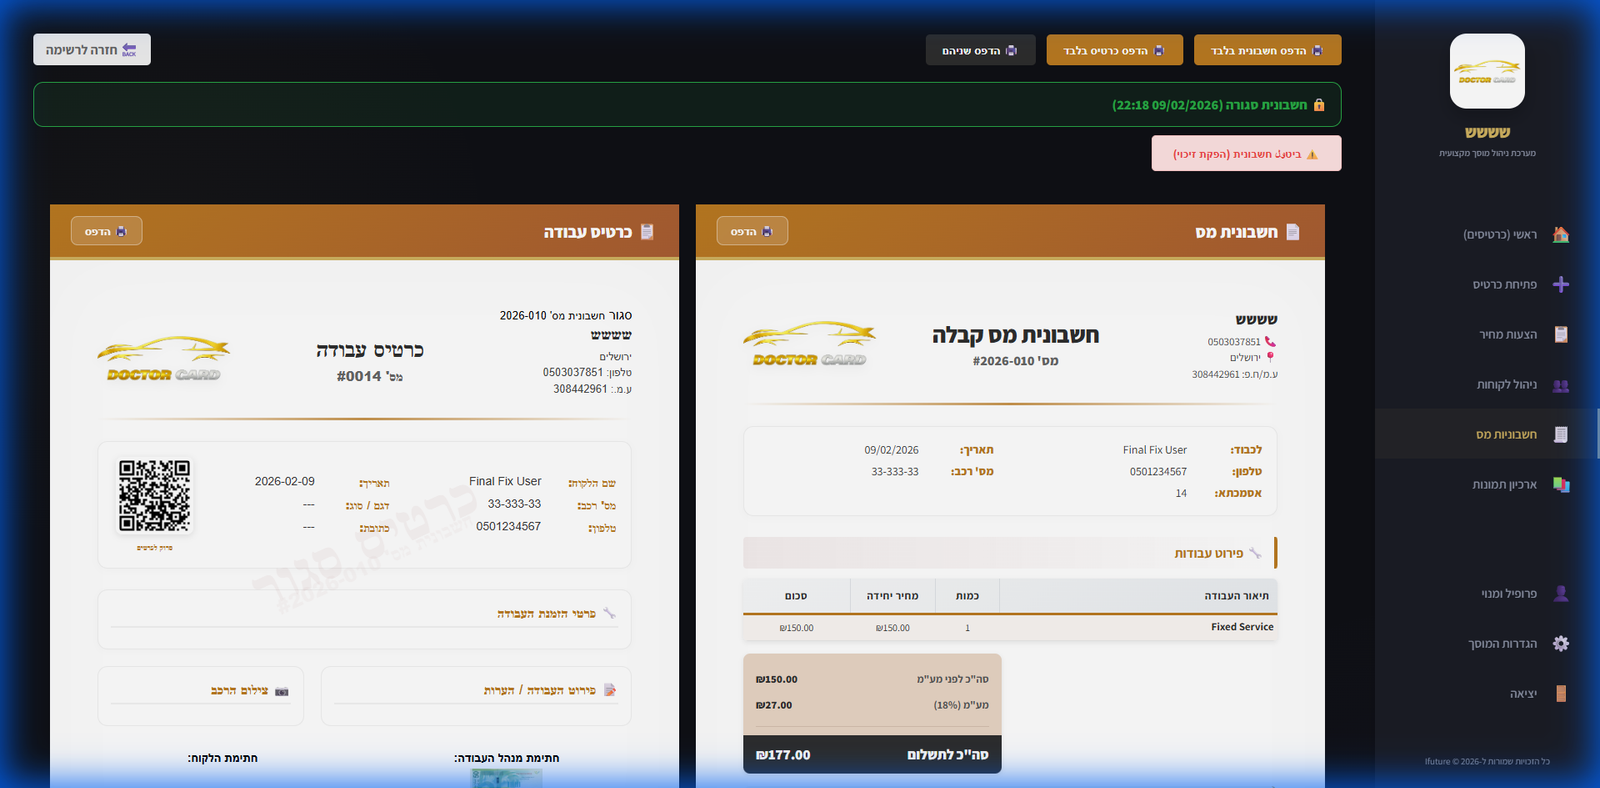Screen dimensions: 1600x788
Task: Click the back to list 'חזרה לרשימה' button
Action: (x=92, y=49)
